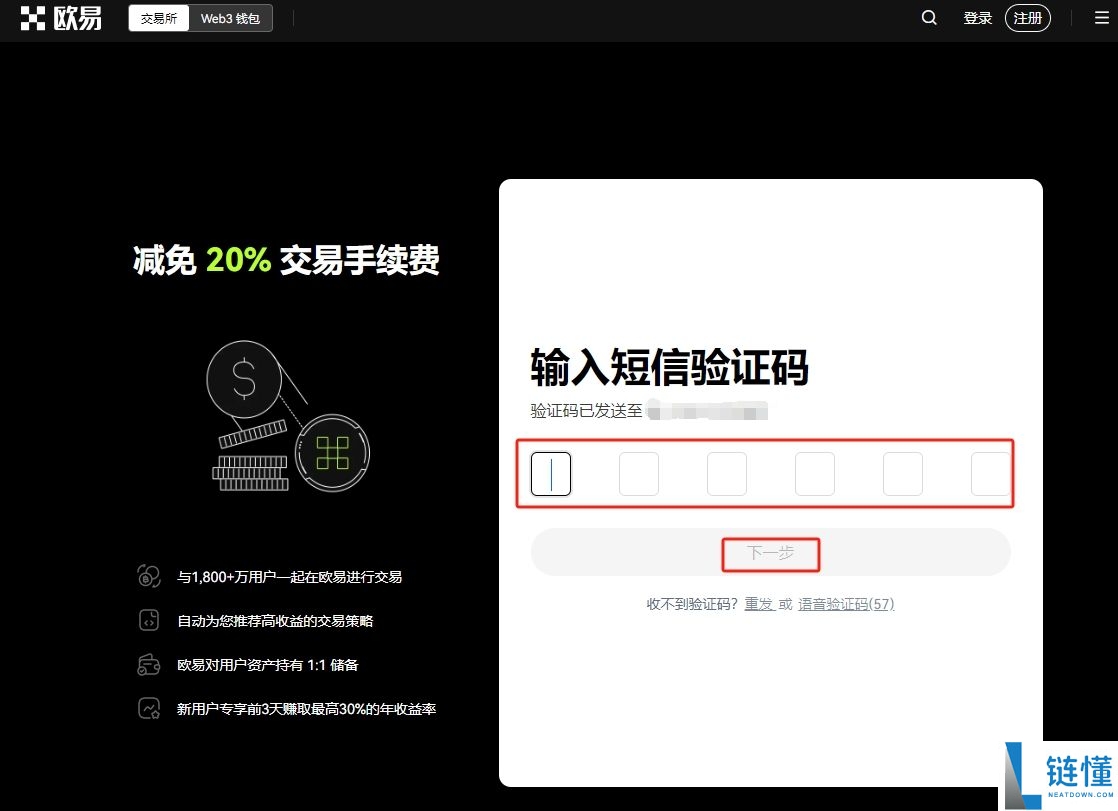The width and height of the screenshot is (1118, 811).
Task: Click the 下一步 button
Action: tap(770, 552)
